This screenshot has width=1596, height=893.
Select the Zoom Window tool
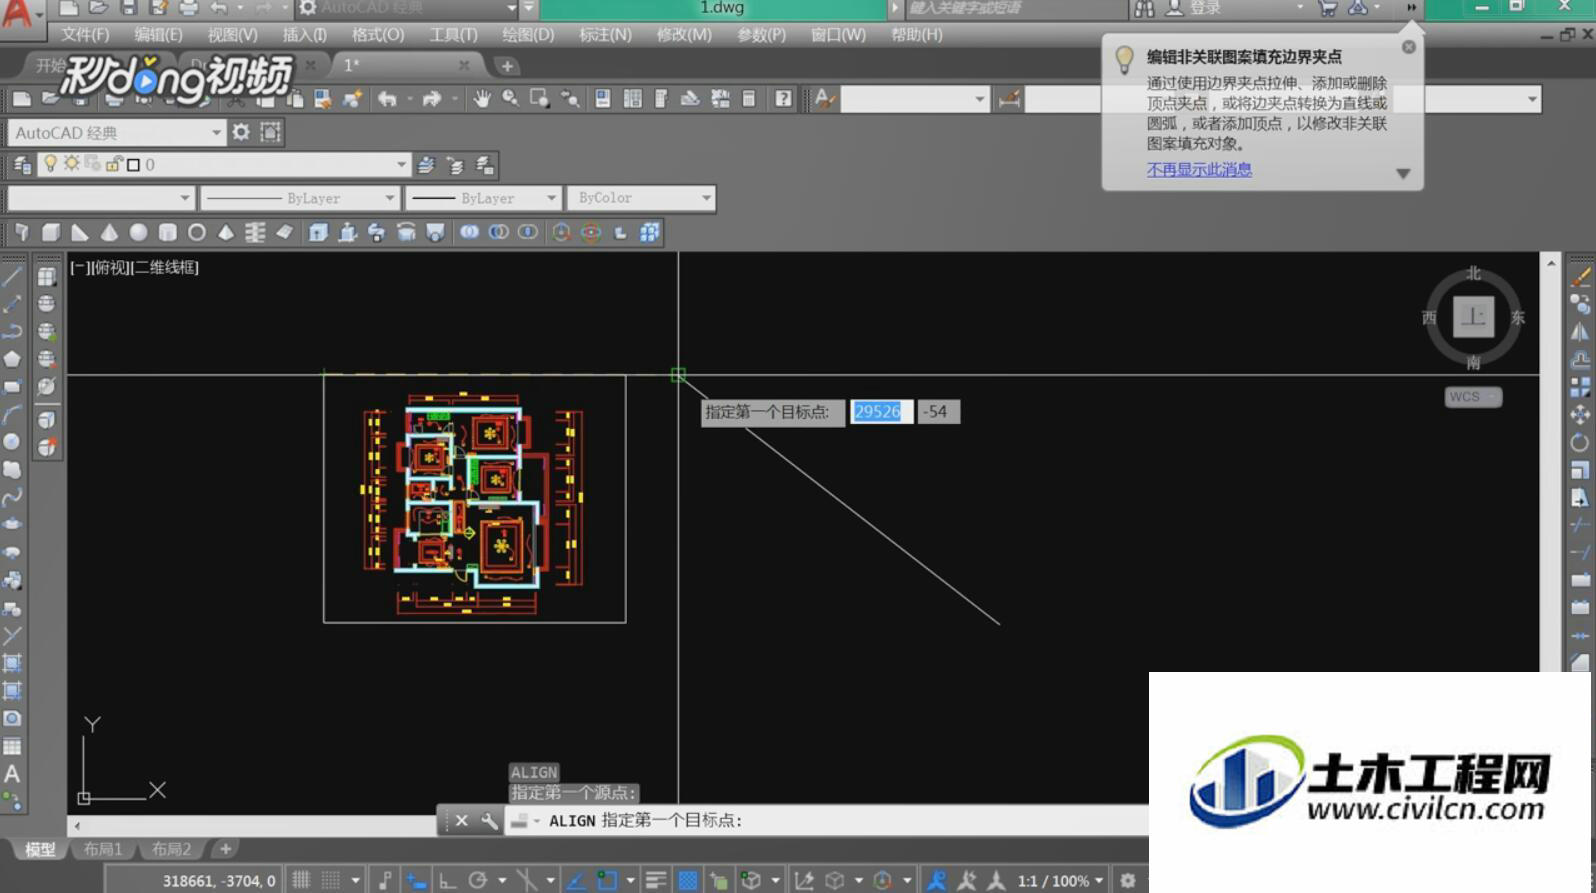pyautogui.click(x=540, y=98)
